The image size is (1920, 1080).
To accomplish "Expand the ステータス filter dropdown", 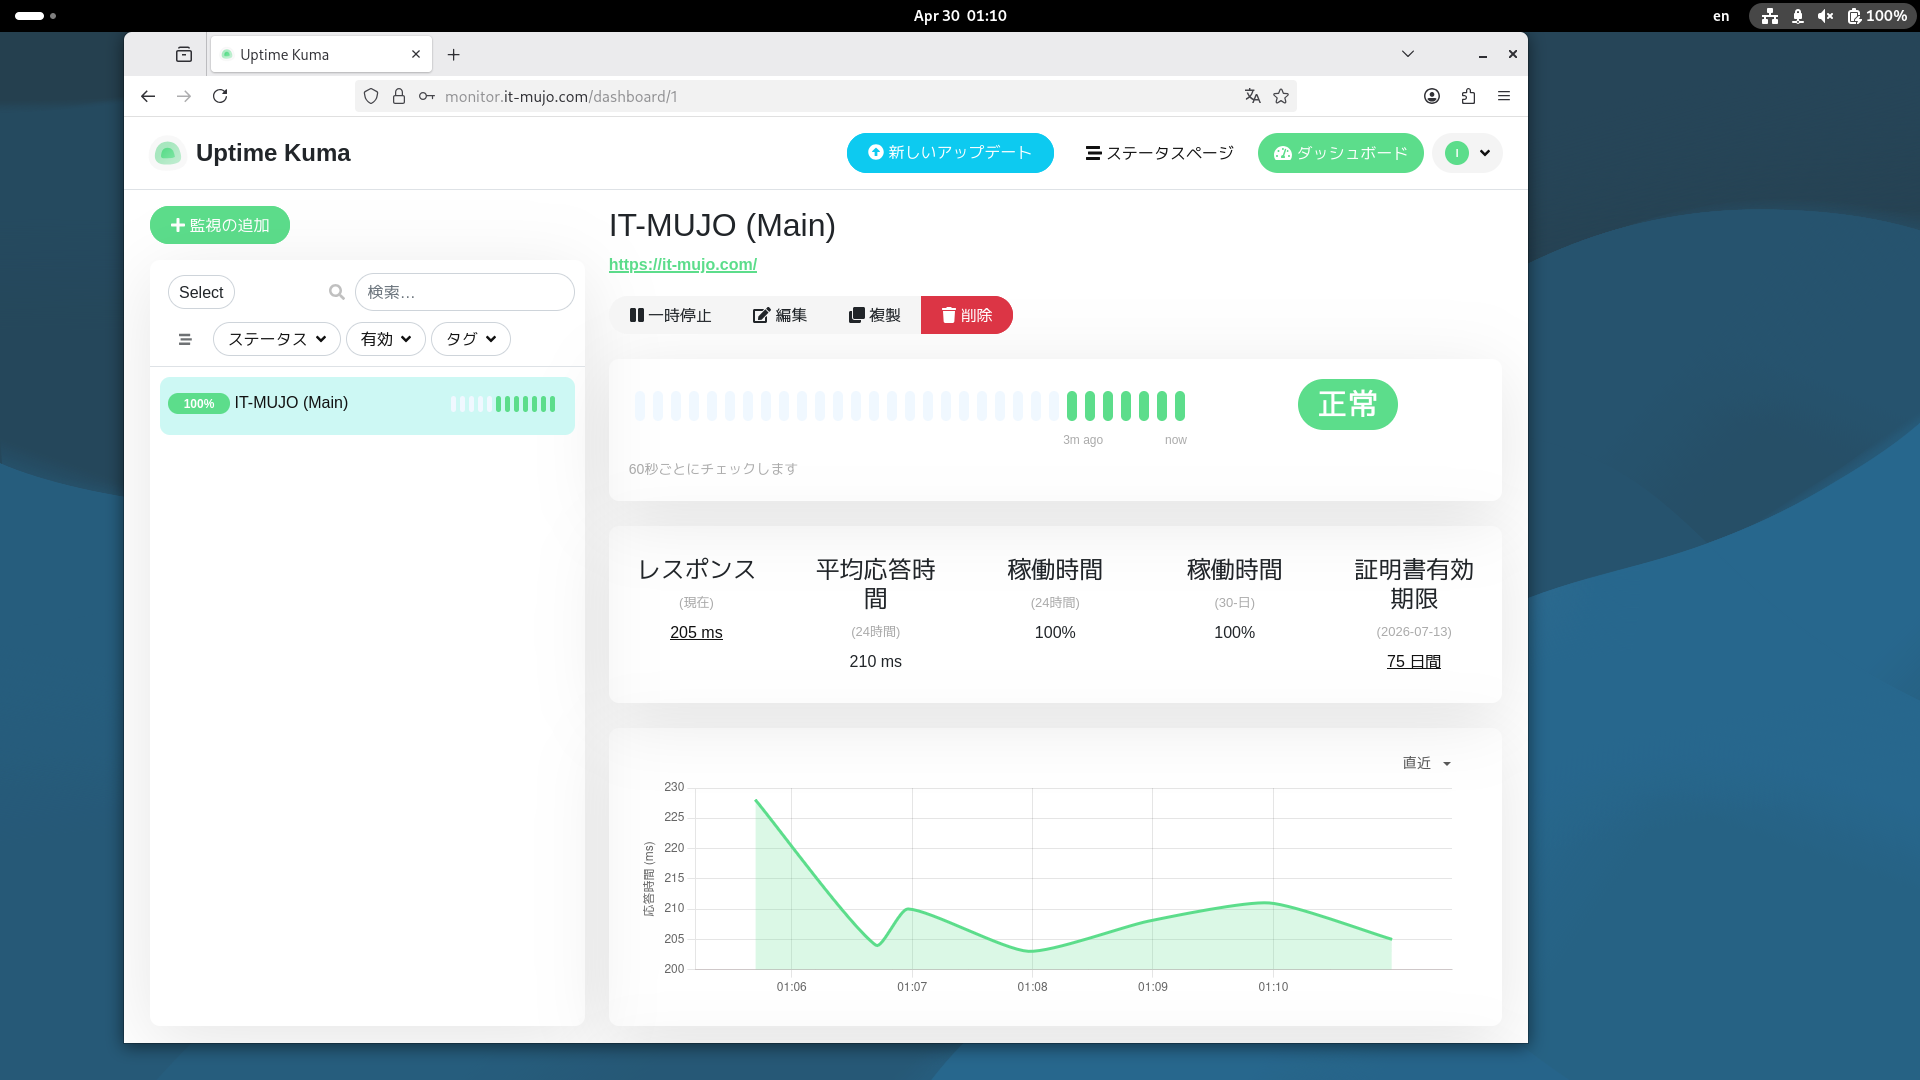I will click(x=277, y=339).
